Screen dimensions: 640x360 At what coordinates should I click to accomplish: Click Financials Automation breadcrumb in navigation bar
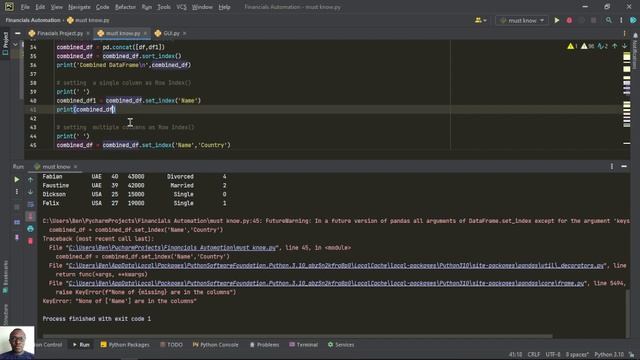pos(33,20)
